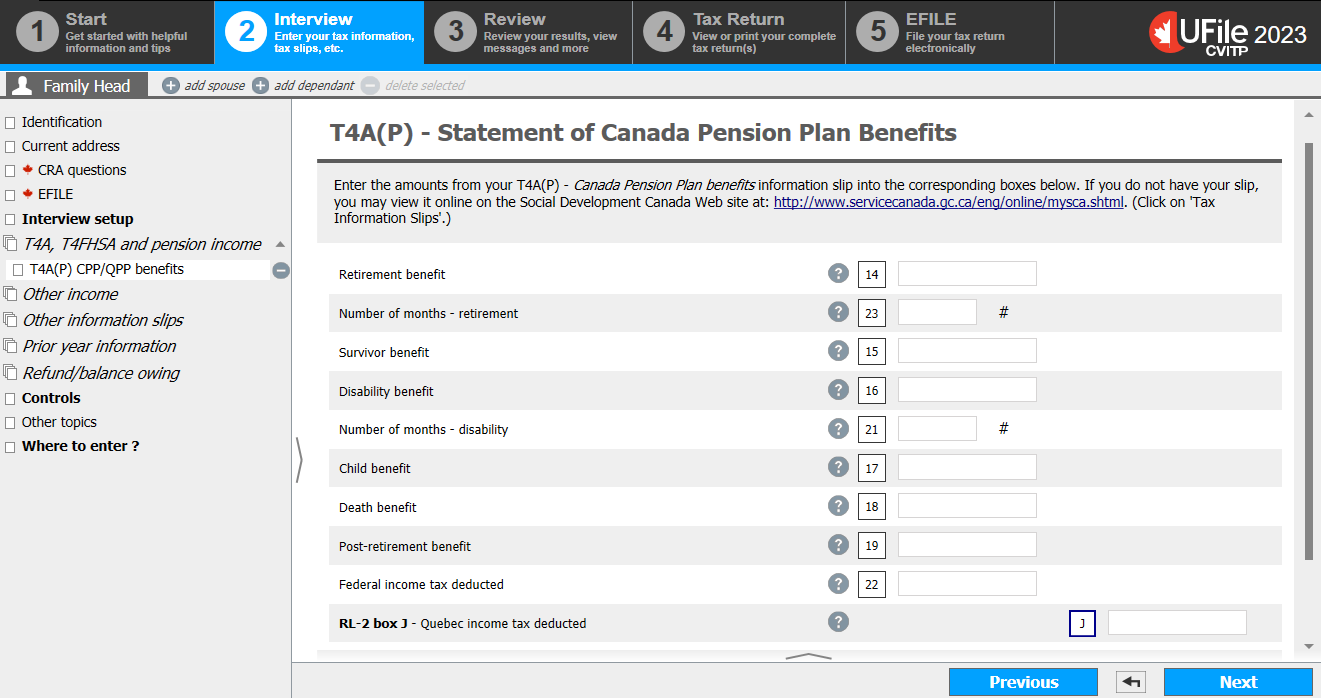Open help for Survivor benefit box 15
This screenshot has height=698, width=1321.
tap(838, 350)
